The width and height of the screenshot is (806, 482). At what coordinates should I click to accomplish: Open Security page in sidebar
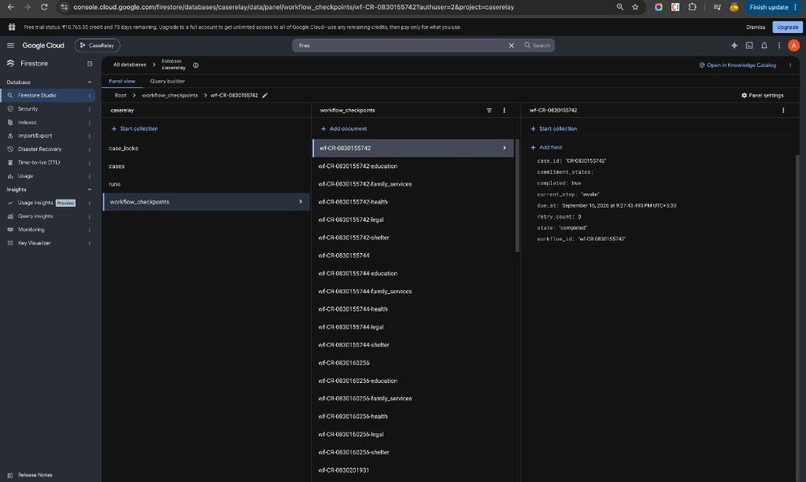pyautogui.click(x=28, y=109)
